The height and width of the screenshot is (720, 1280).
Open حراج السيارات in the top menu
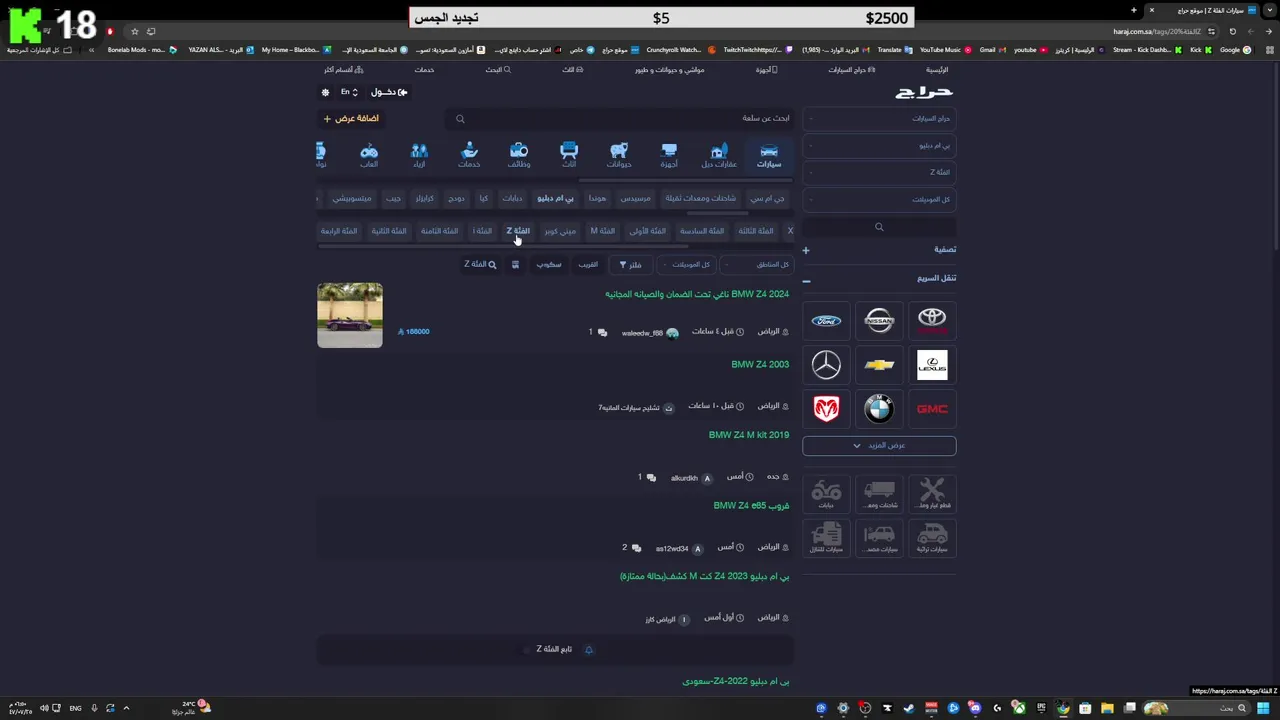click(851, 70)
